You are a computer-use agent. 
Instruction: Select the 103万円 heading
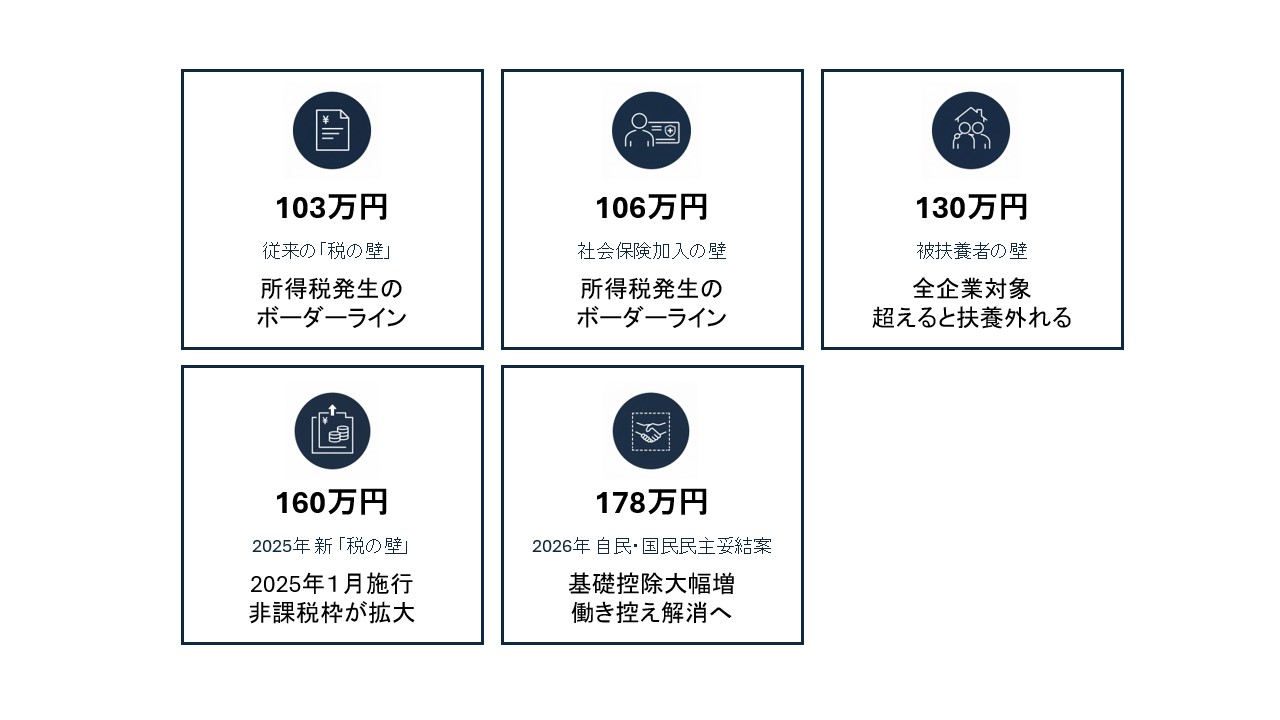332,208
